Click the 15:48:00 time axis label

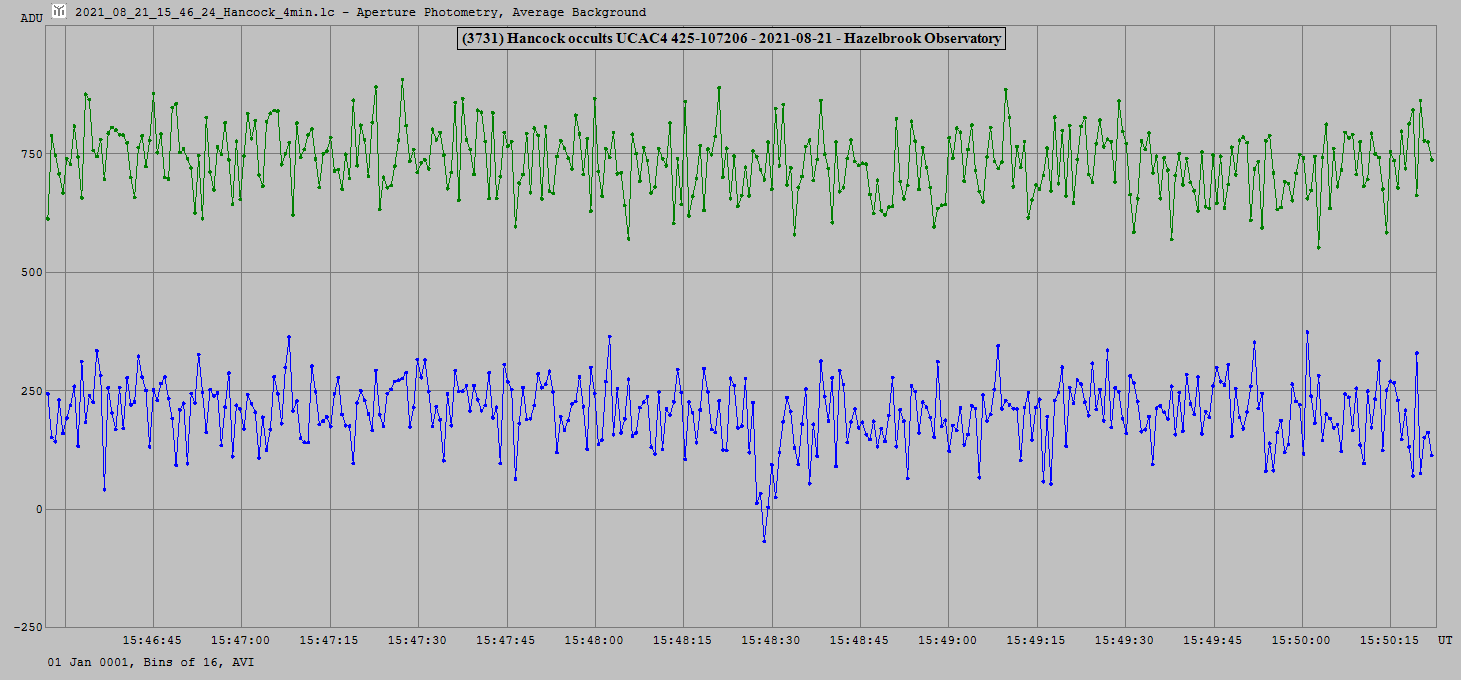coord(594,640)
